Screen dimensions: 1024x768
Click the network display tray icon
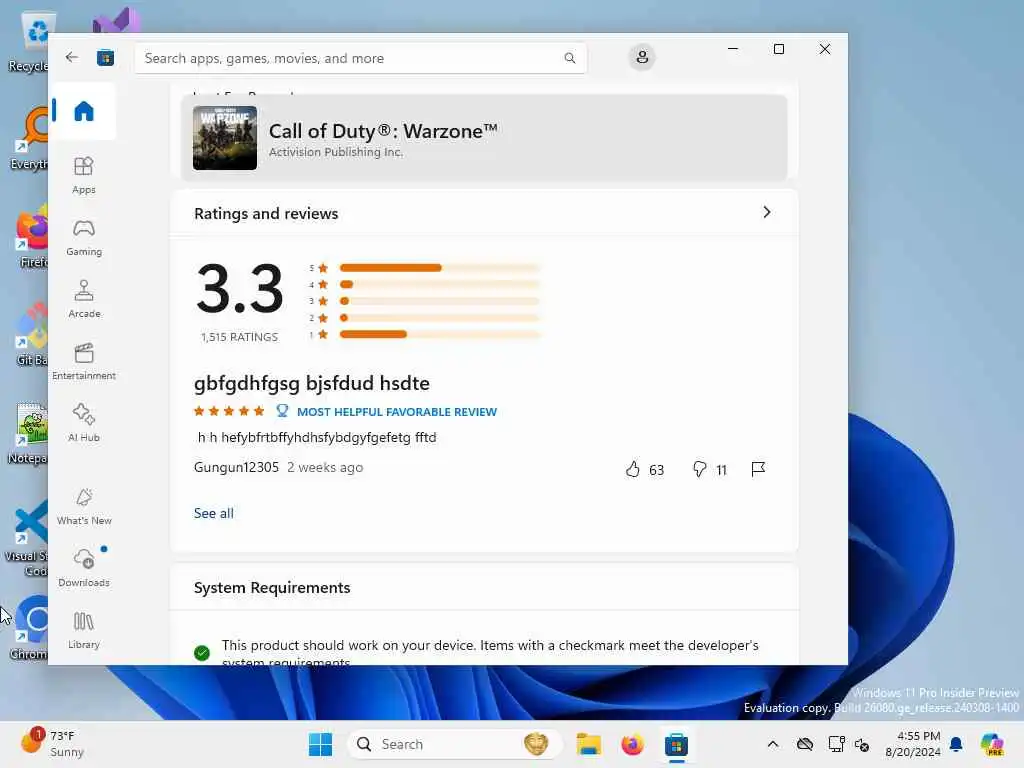click(836, 744)
